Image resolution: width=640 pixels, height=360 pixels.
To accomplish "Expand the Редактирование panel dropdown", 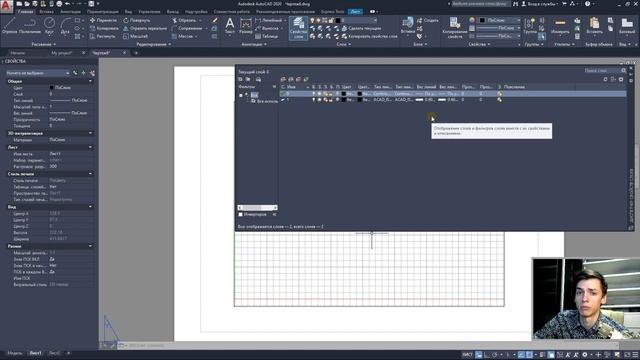I will click(x=154, y=44).
